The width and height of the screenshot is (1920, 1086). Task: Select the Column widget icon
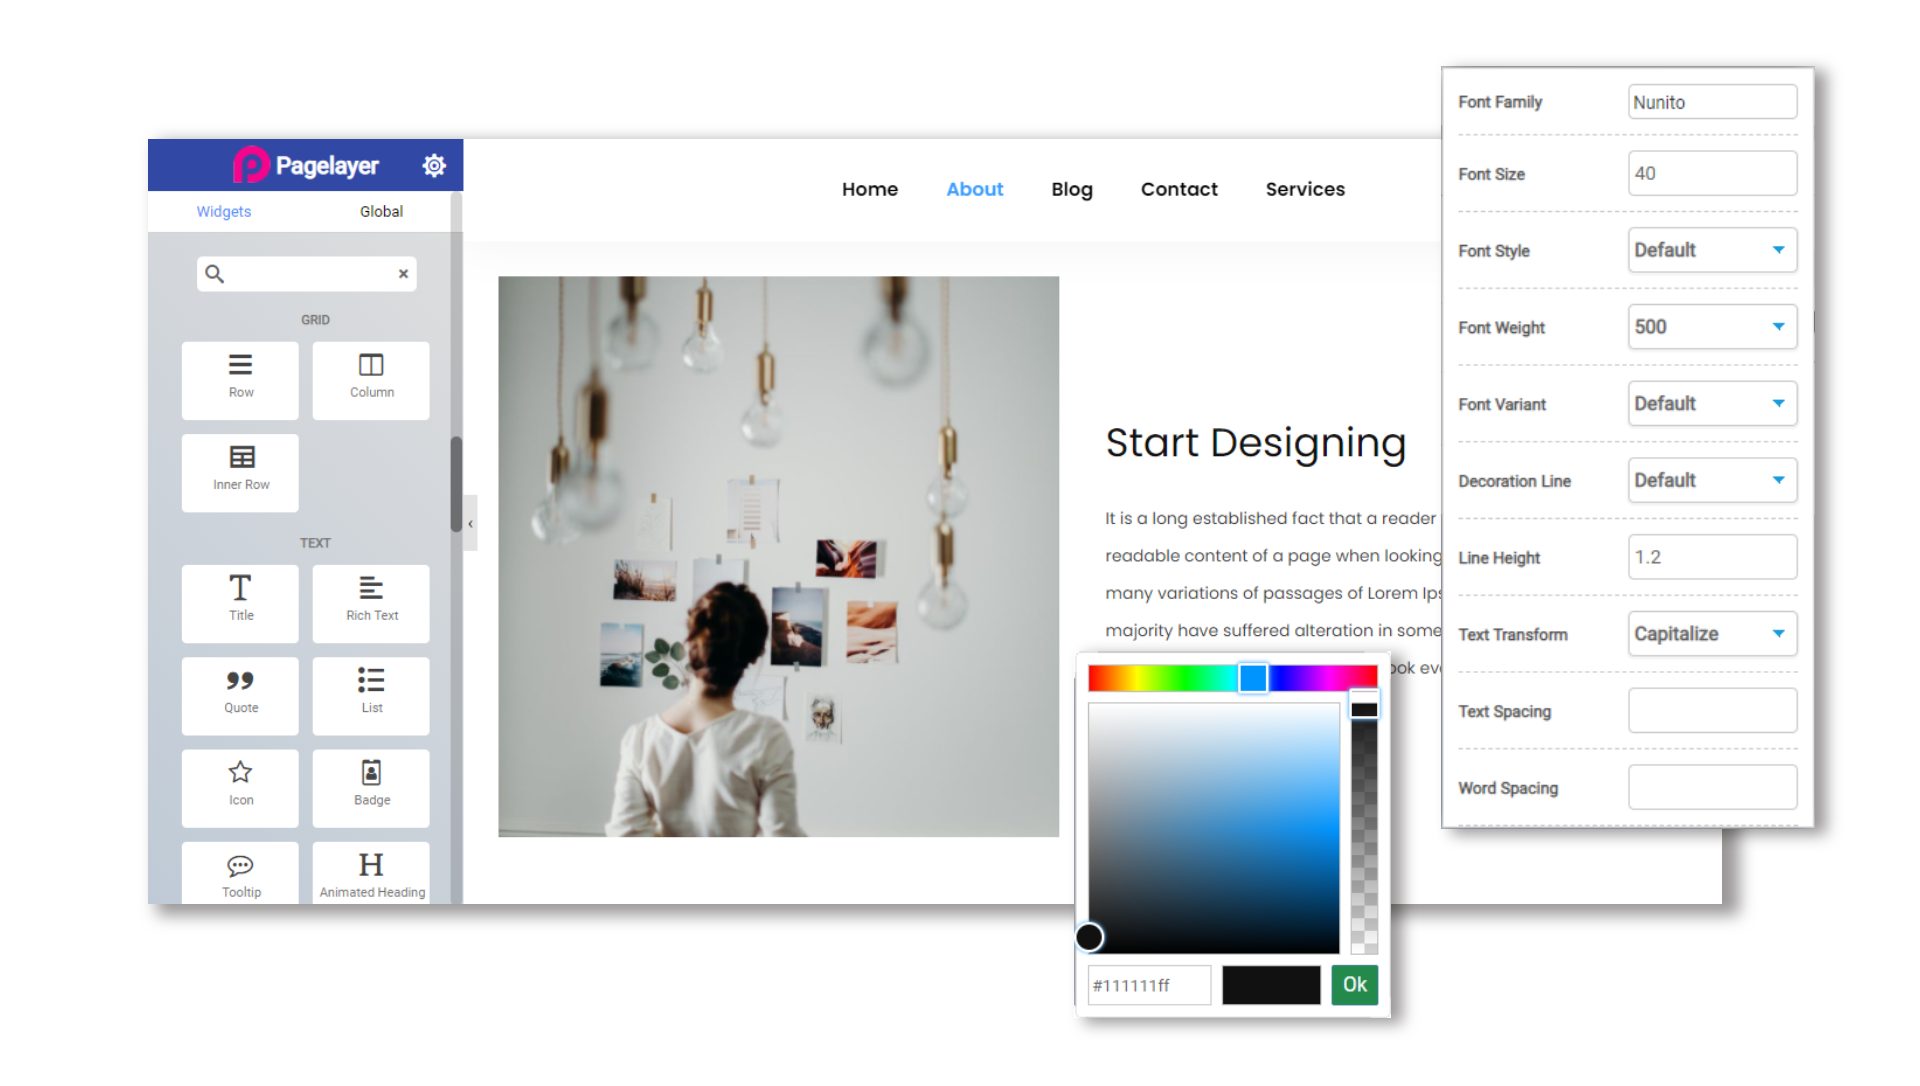[x=371, y=366]
